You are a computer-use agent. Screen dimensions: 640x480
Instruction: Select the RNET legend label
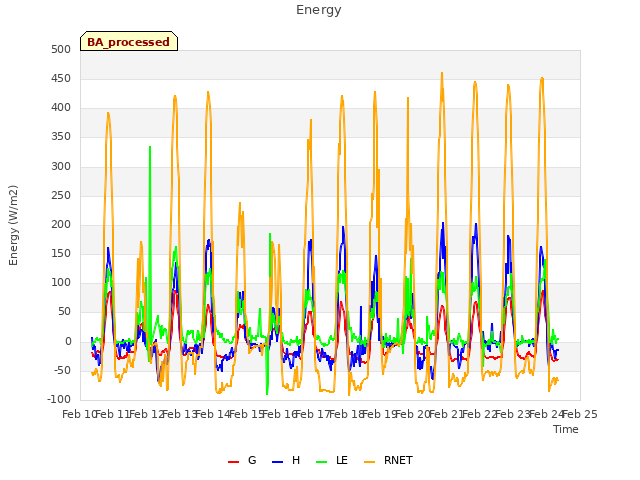coord(398,460)
